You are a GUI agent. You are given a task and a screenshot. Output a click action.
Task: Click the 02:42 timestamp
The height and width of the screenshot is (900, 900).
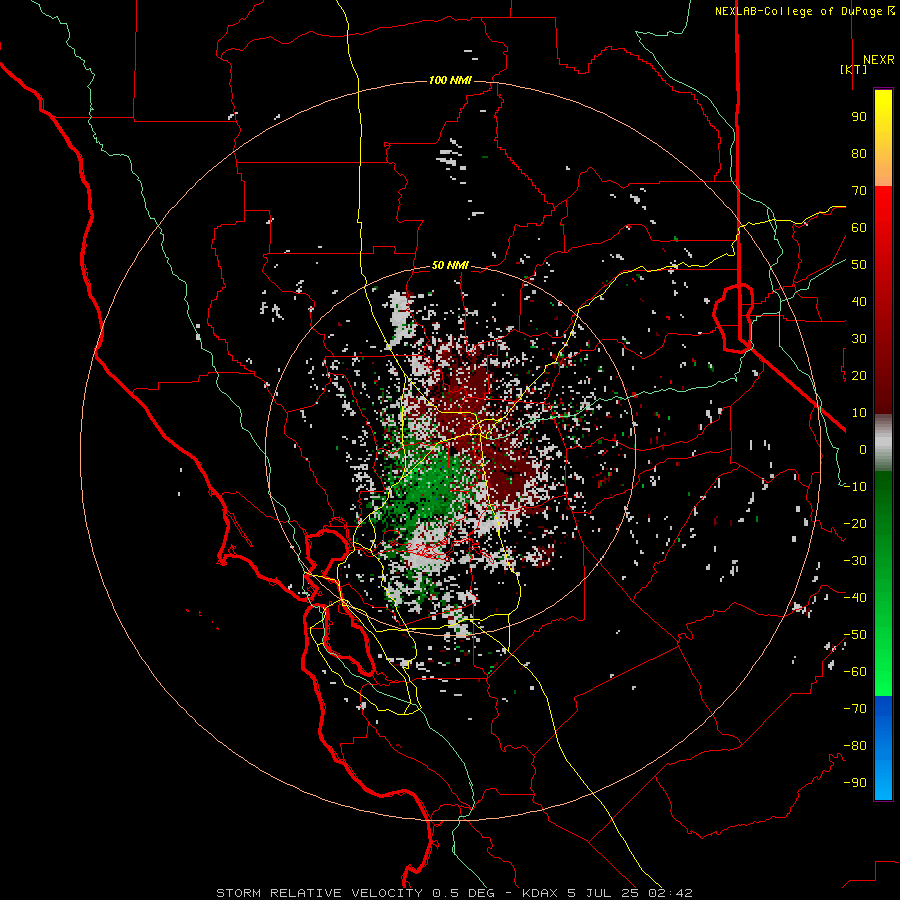[670, 893]
